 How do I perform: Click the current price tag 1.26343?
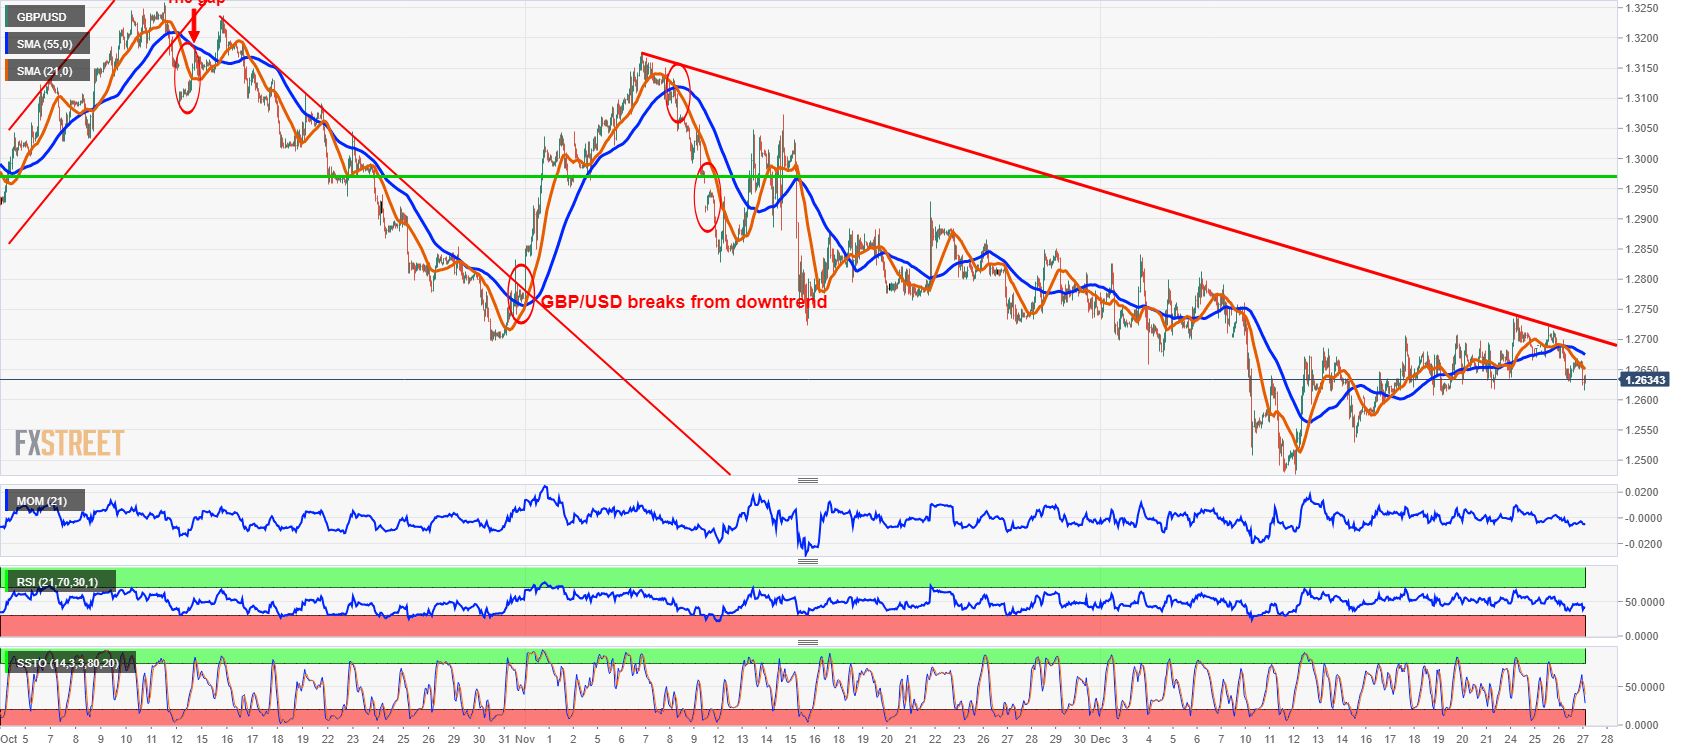(1645, 380)
